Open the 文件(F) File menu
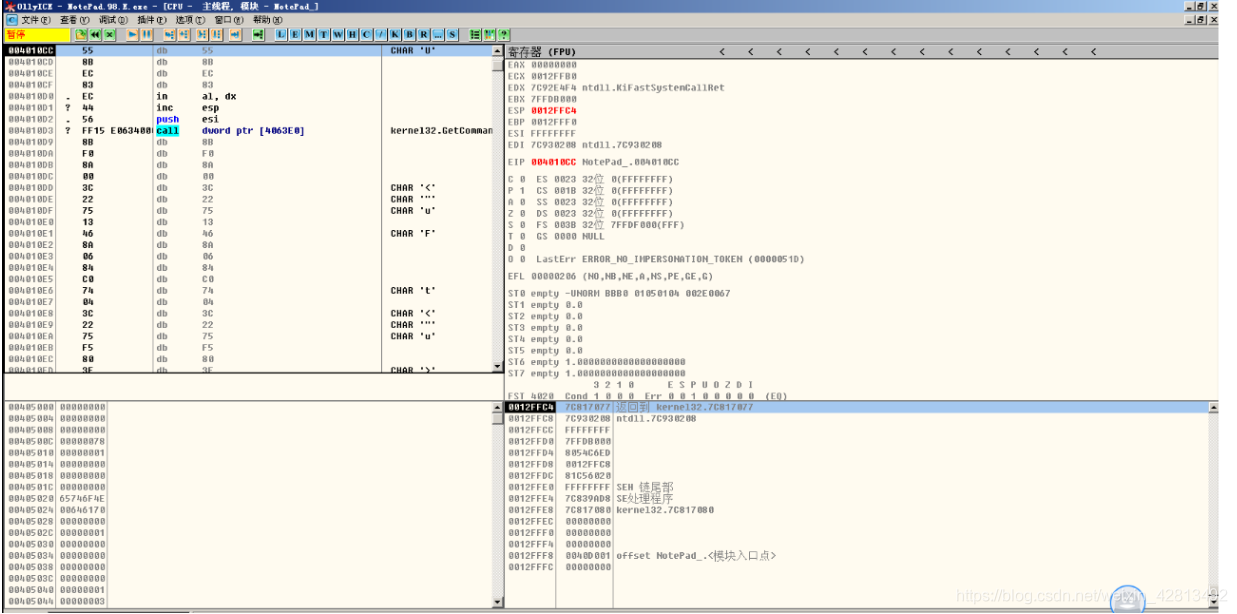This screenshot has height=614, width=1237. [x=37, y=19]
